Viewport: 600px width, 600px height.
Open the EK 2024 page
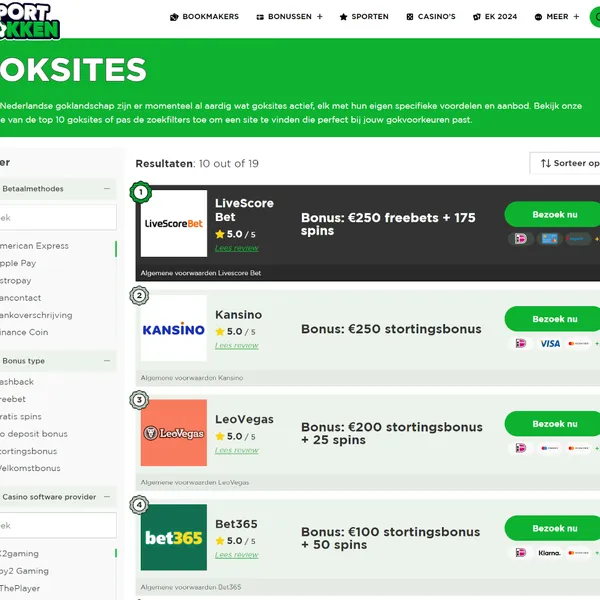[x=495, y=17]
